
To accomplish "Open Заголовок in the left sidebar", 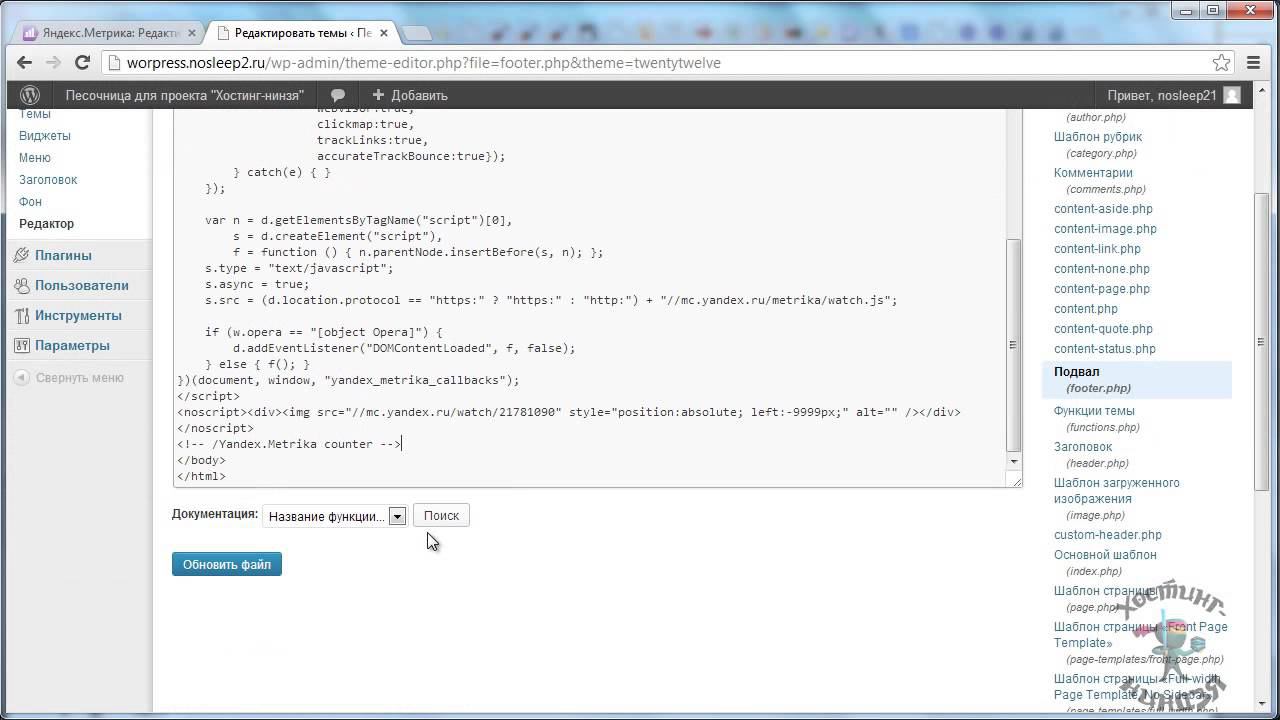I will (x=48, y=180).
